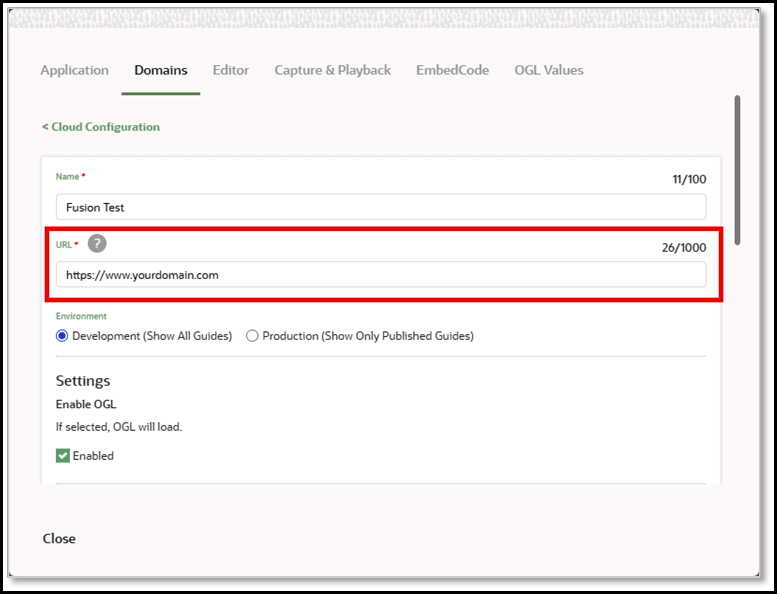
Task: Uncheck the Enabled OGL checkbox
Action: click(63, 455)
